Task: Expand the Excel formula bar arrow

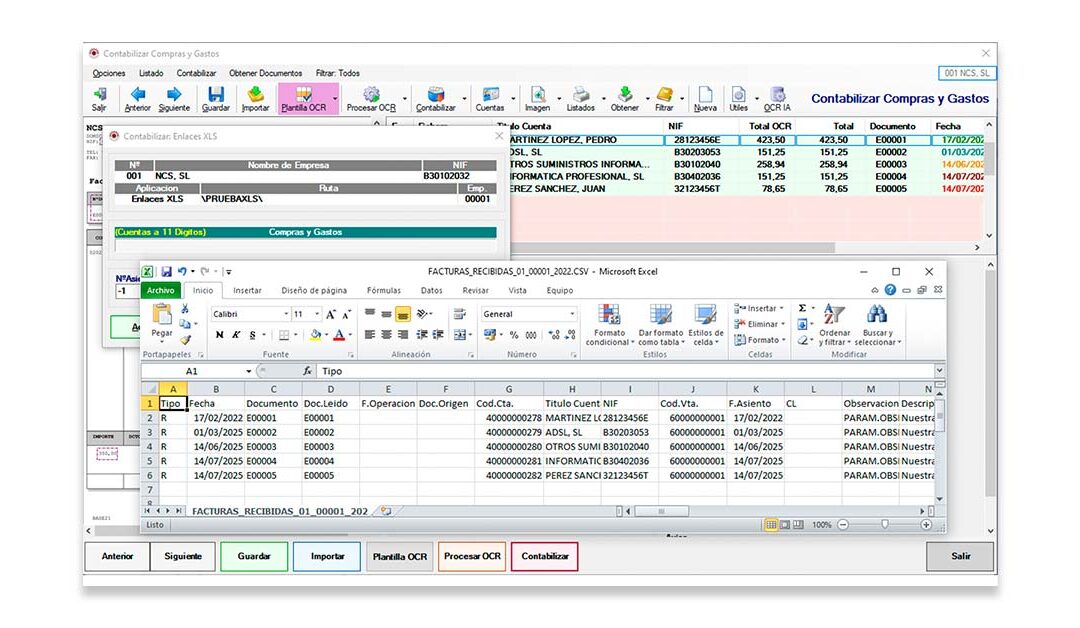Action: pos(939,370)
